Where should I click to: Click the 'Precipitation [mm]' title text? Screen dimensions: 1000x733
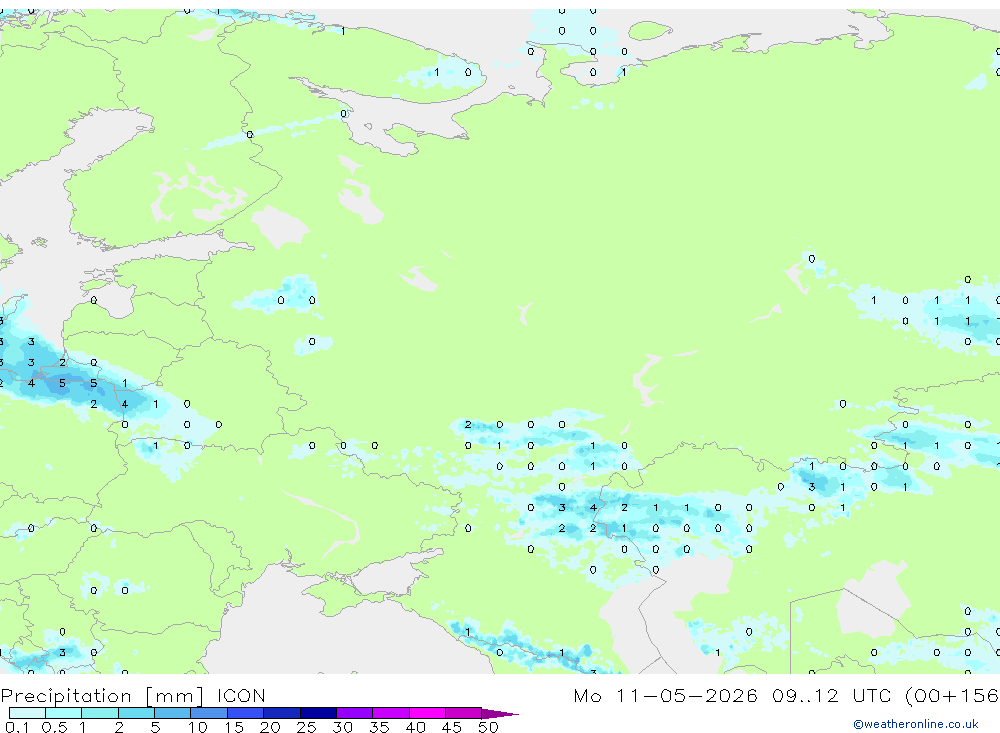coord(102,696)
